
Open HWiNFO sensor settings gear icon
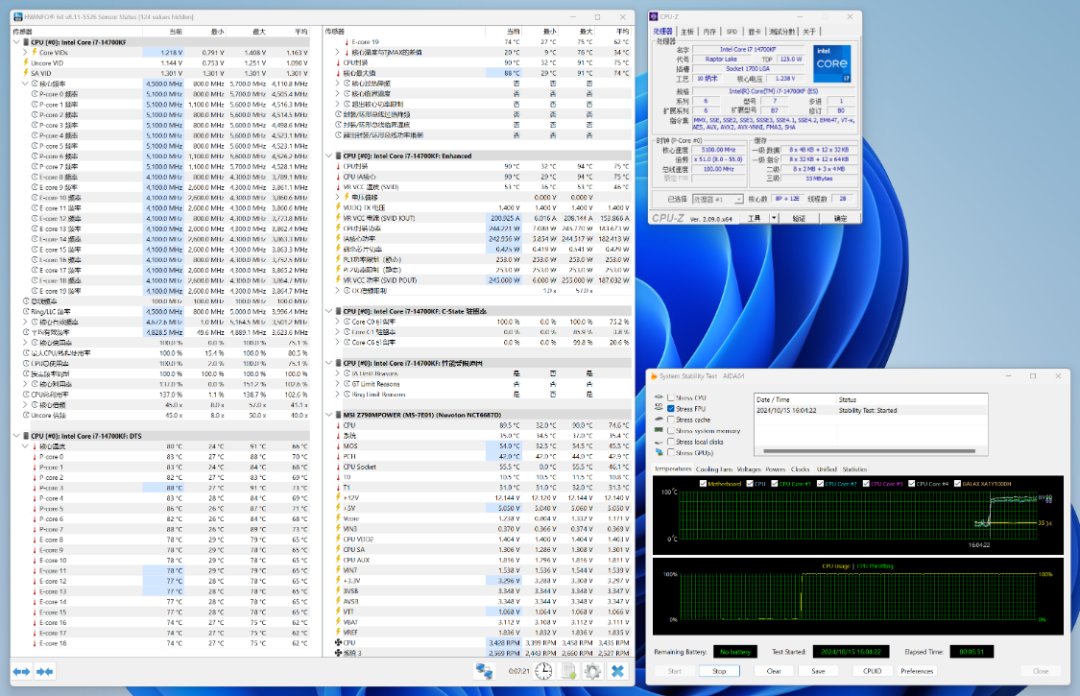click(592, 671)
